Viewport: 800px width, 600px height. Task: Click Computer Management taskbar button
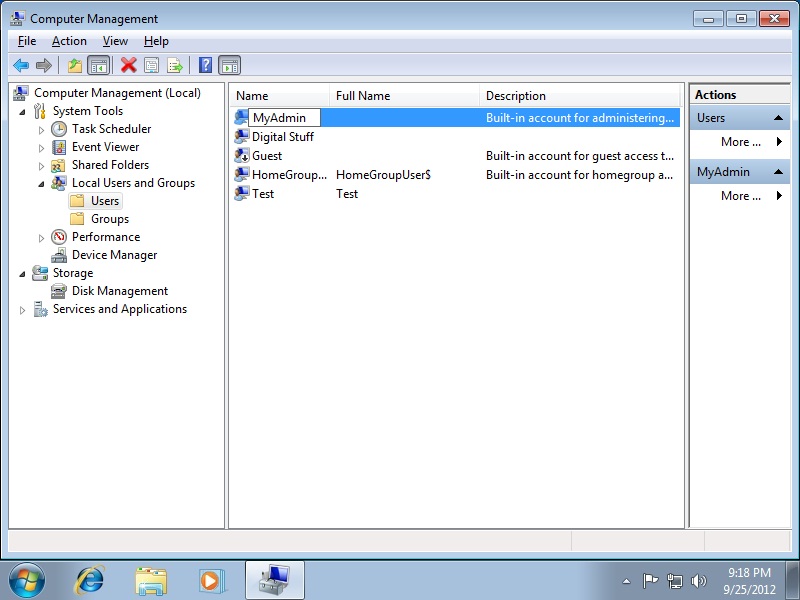(x=274, y=580)
